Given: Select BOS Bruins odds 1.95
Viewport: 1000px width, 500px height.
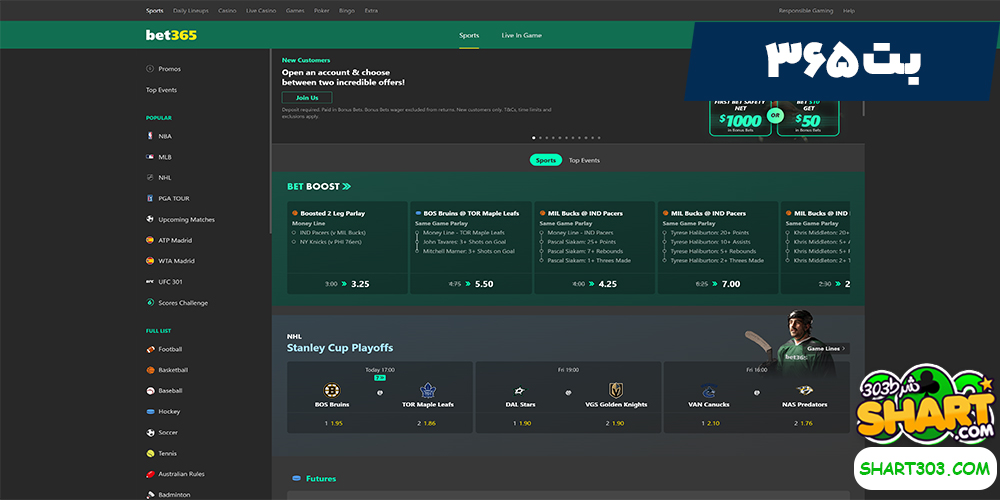Looking at the screenshot, I should pyautogui.click(x=334, y=423).
